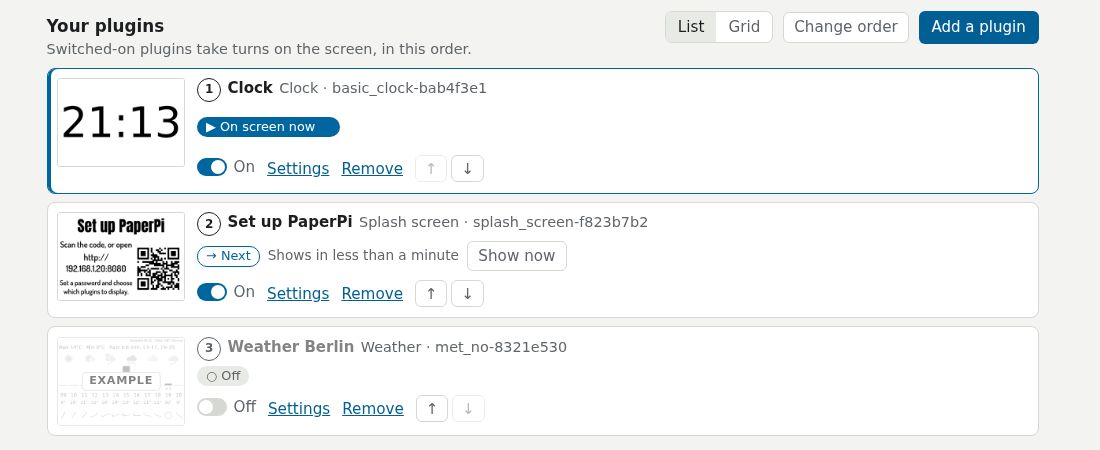Click the Next badge on Set up PaperPi

[x=228, y=256]
